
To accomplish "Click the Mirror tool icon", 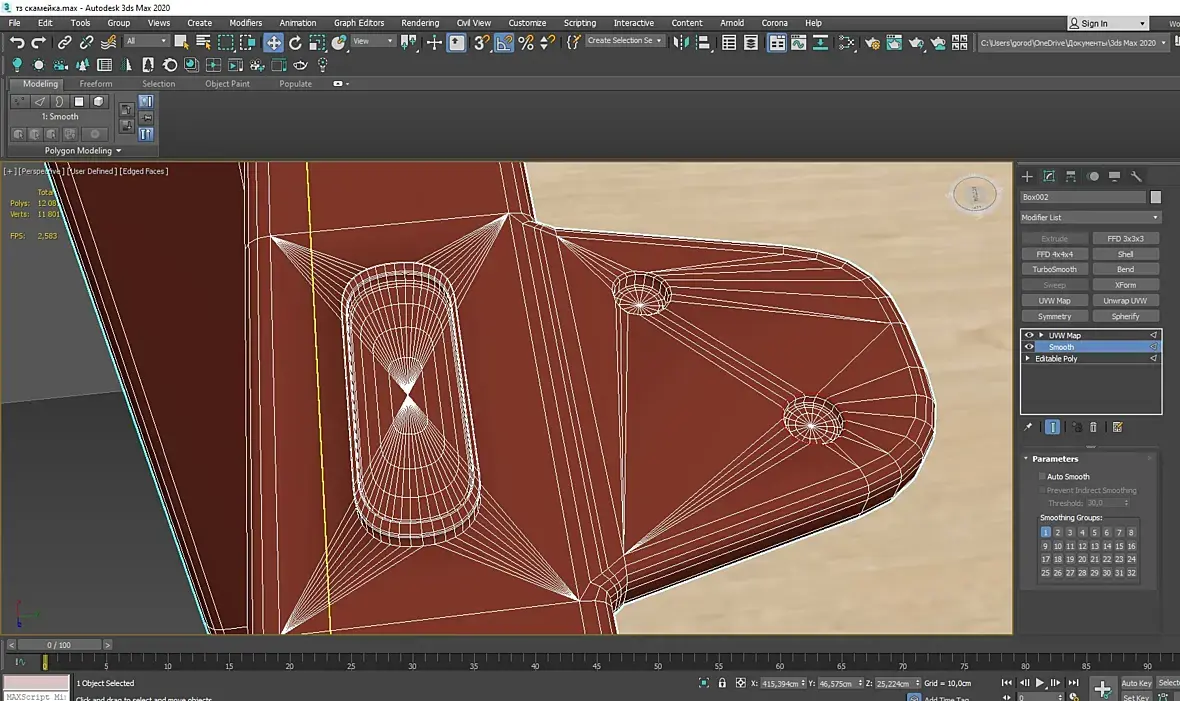I will 681,42.
